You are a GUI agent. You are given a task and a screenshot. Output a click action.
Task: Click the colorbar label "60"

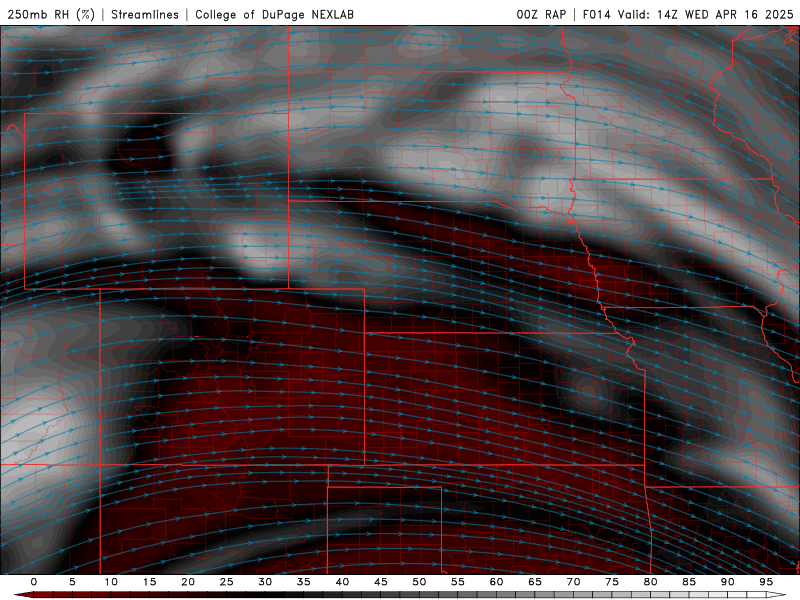[x=496, y=582]
